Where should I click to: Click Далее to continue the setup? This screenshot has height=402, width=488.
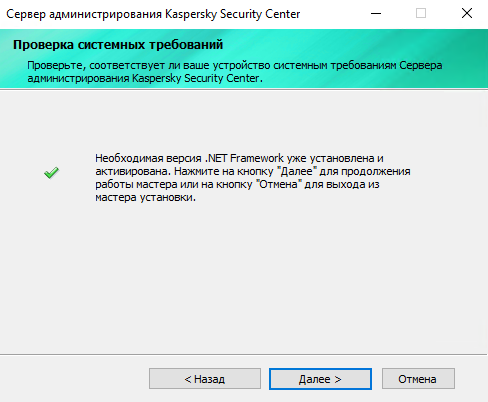pos(320,379)
